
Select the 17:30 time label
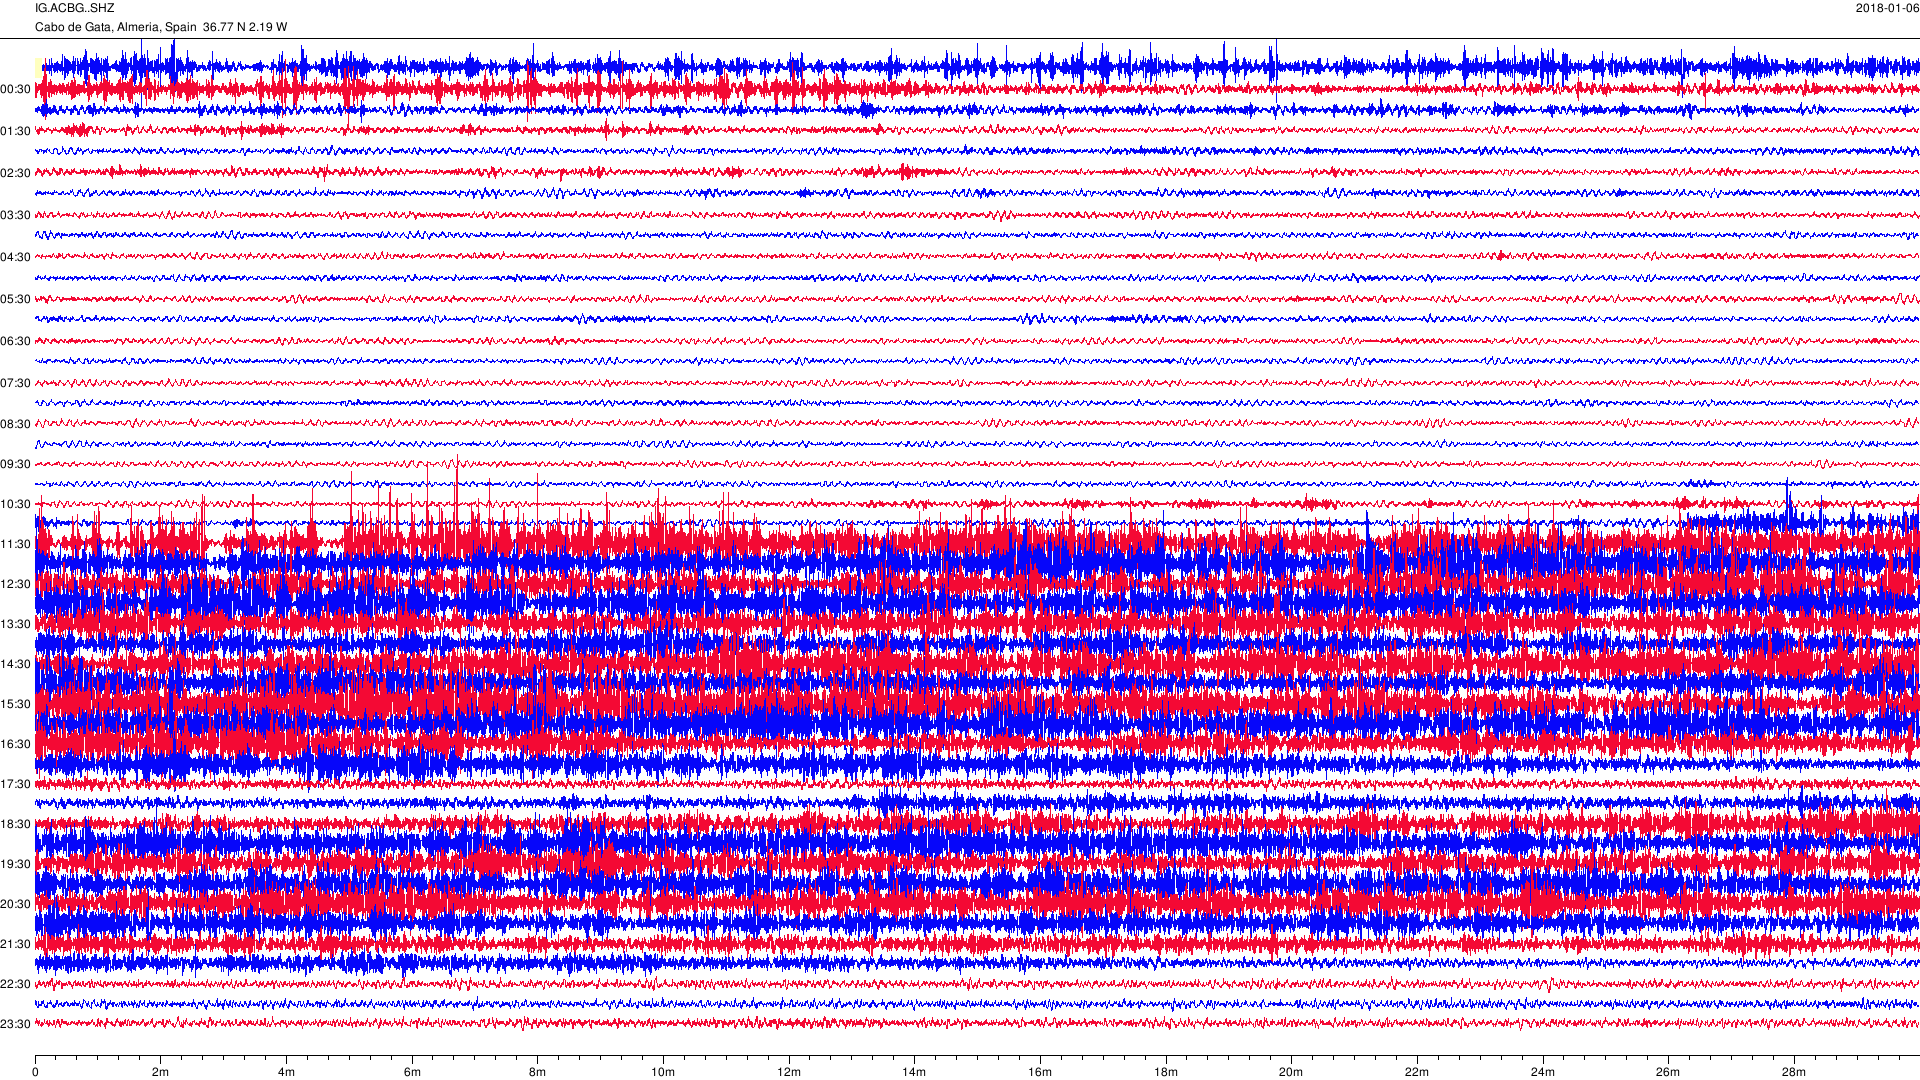[16, 785]
